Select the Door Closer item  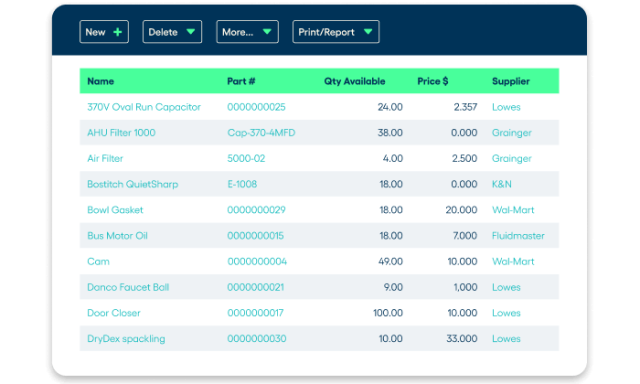pyautogui.click(x=113, y=313)
